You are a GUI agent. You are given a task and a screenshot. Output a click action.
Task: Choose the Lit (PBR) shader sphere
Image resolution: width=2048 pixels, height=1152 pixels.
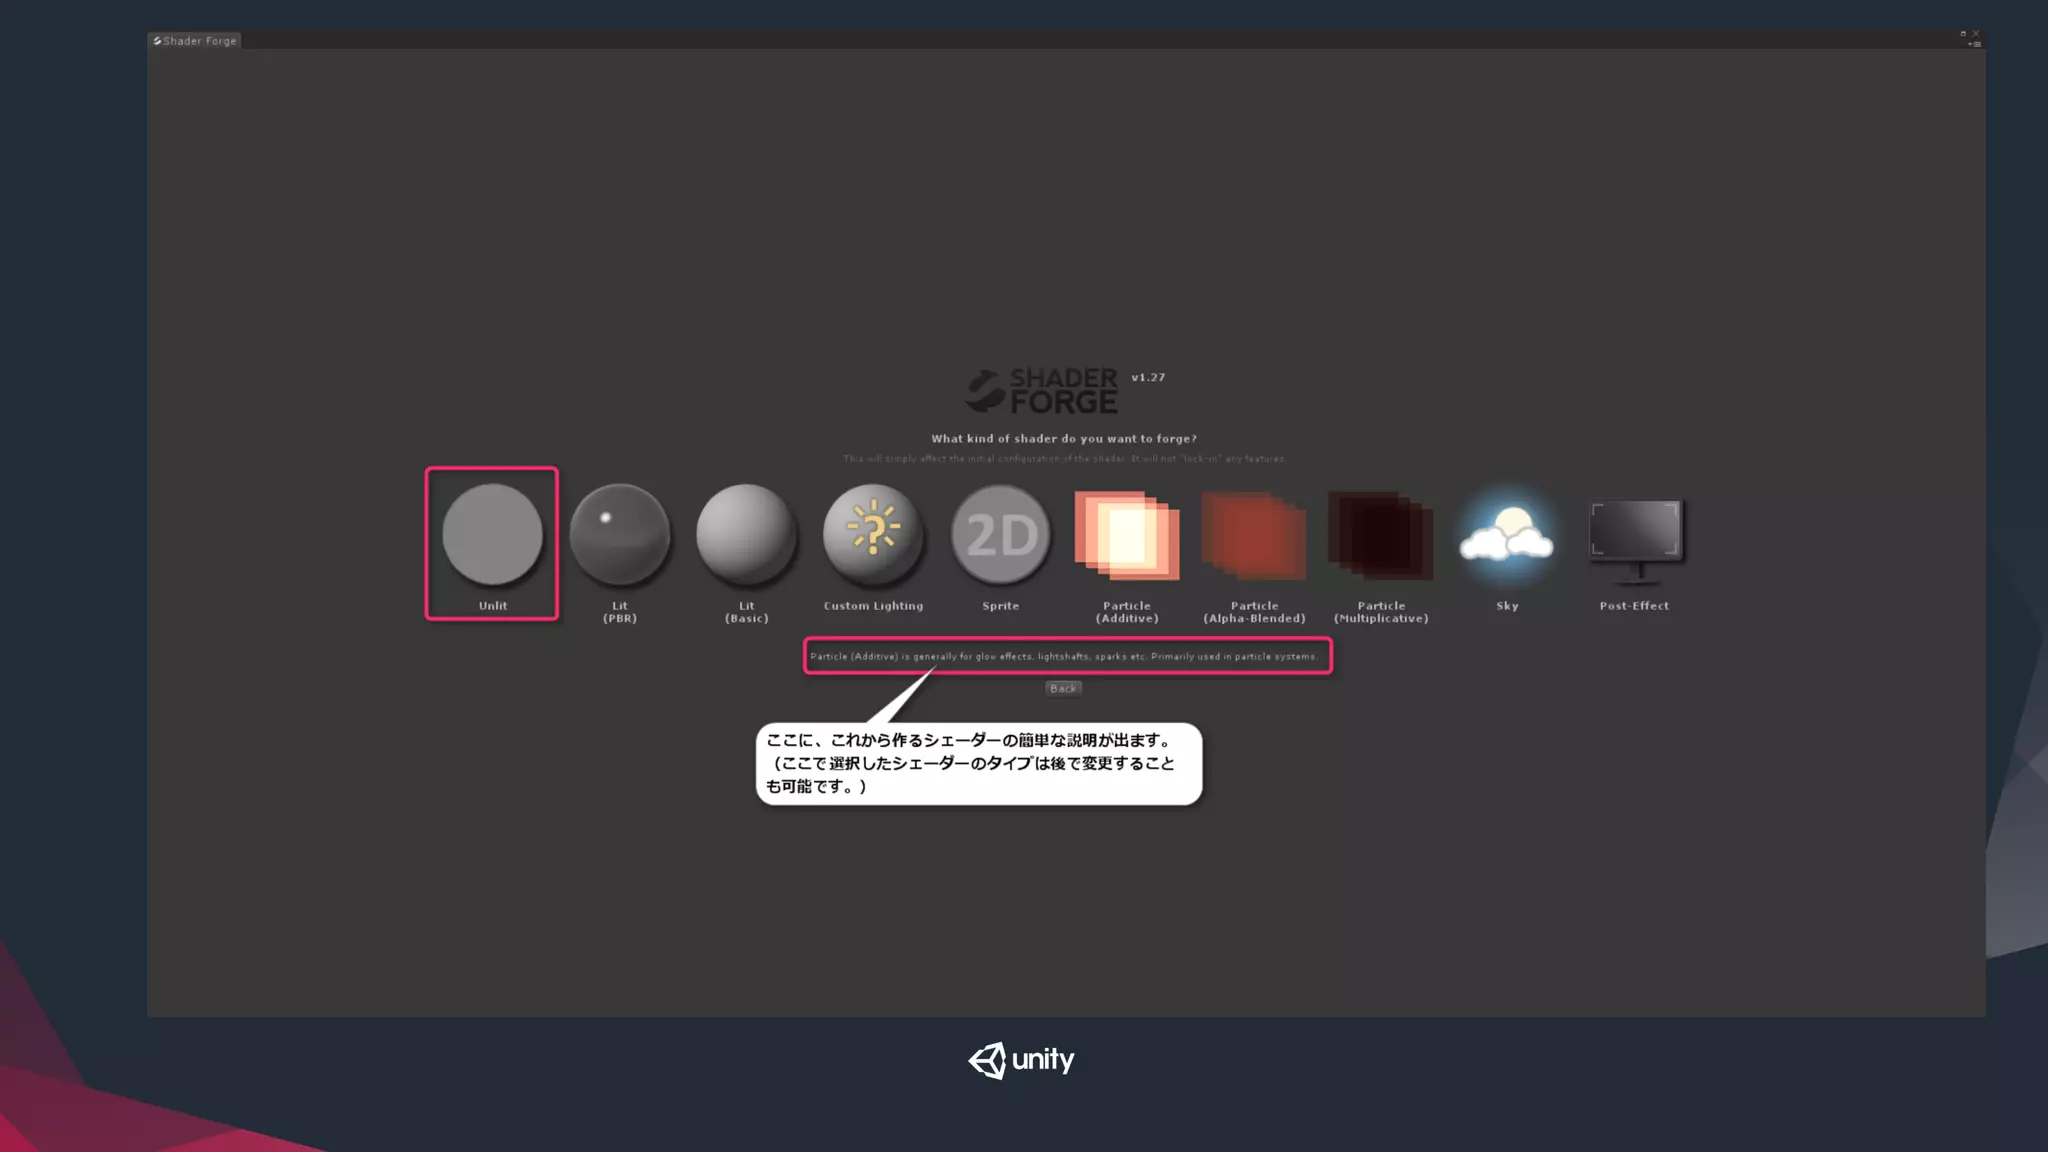(x=619, y=535)
